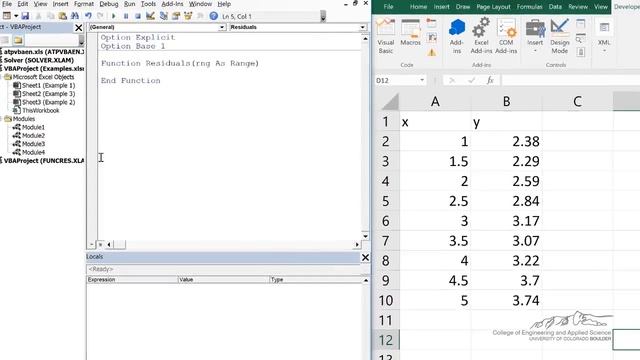
Task: Open Excel Add-ins gears icon
Action: [481, 36]
